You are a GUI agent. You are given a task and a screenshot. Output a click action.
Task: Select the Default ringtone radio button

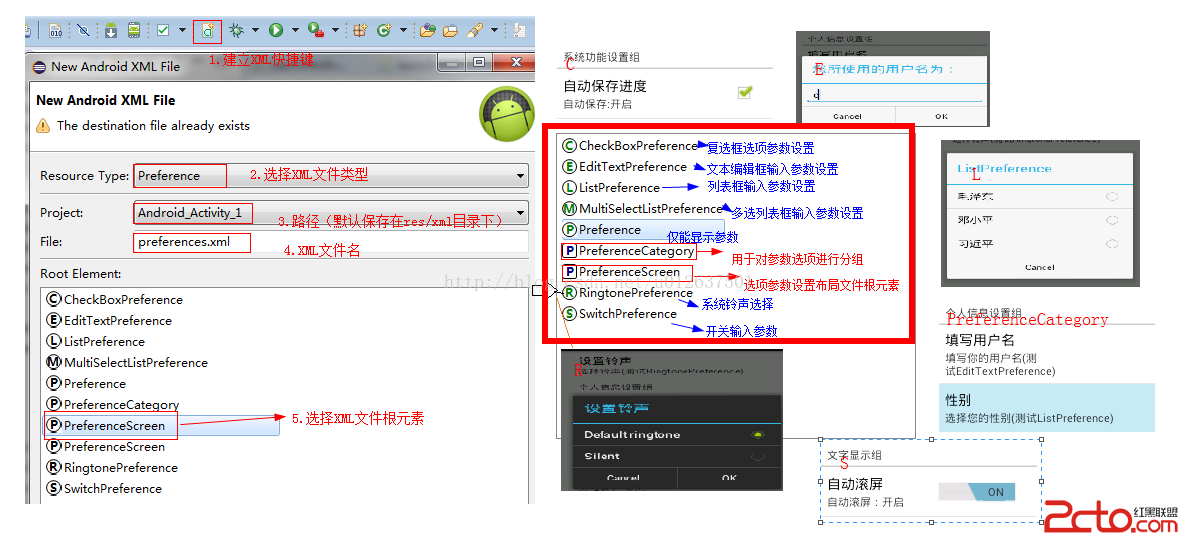(758, 435)
